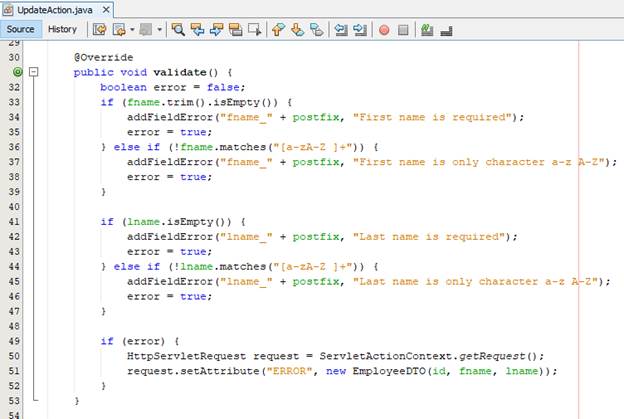Click "Last name is only character a-z A-Z" string
This screenshot has width=624, height=419.
click(x=475, y=281)
